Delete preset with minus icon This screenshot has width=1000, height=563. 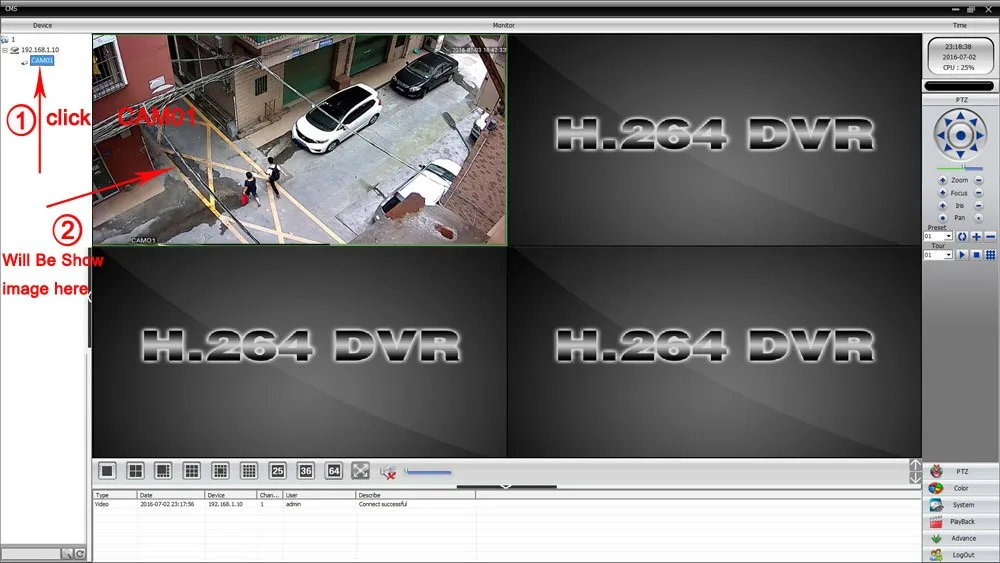(990, 237)
